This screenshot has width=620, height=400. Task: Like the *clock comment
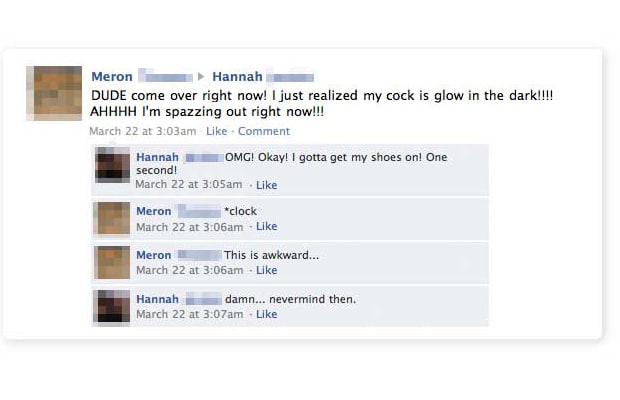(267, 226)
